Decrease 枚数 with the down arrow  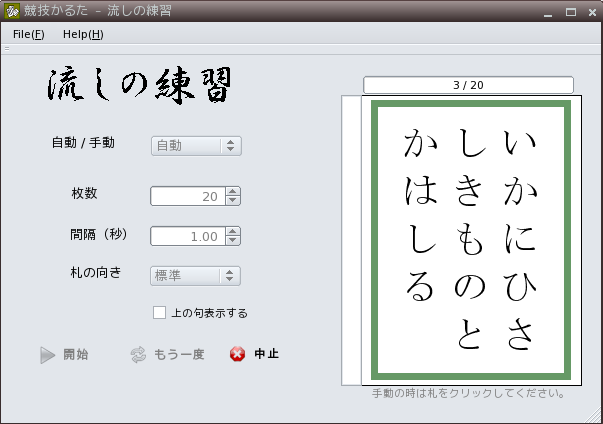click(232, 201)
